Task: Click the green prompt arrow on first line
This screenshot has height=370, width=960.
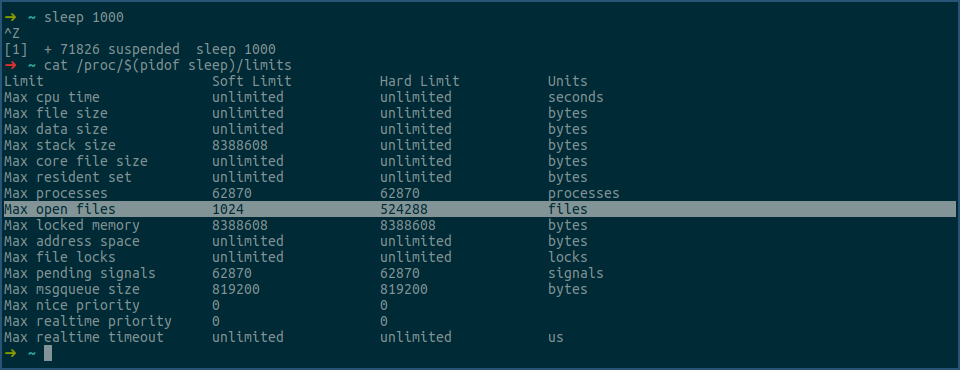Action: (x=10, y=17)
